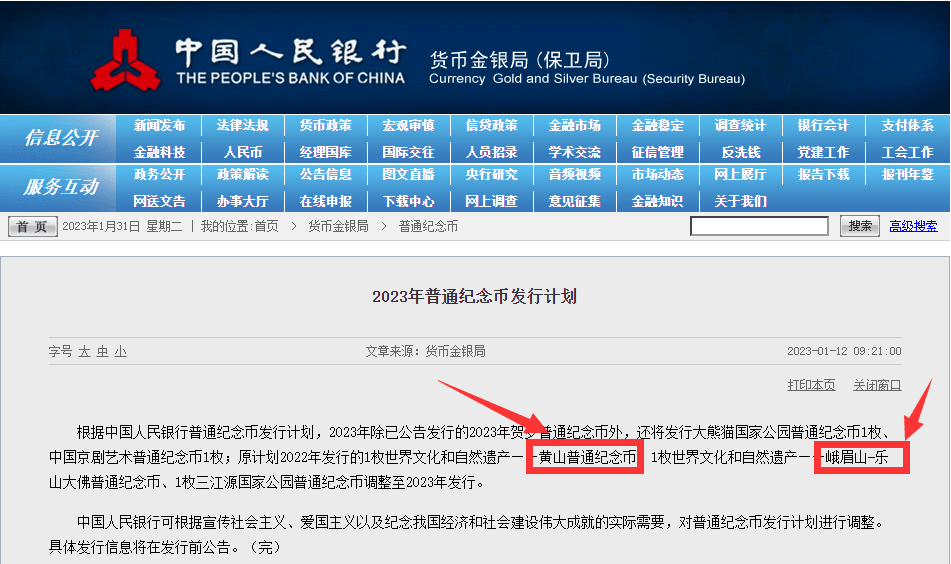View 报刊年鉴 page
The width and height of the screenshot is (951, 564).
coord(907,175)
